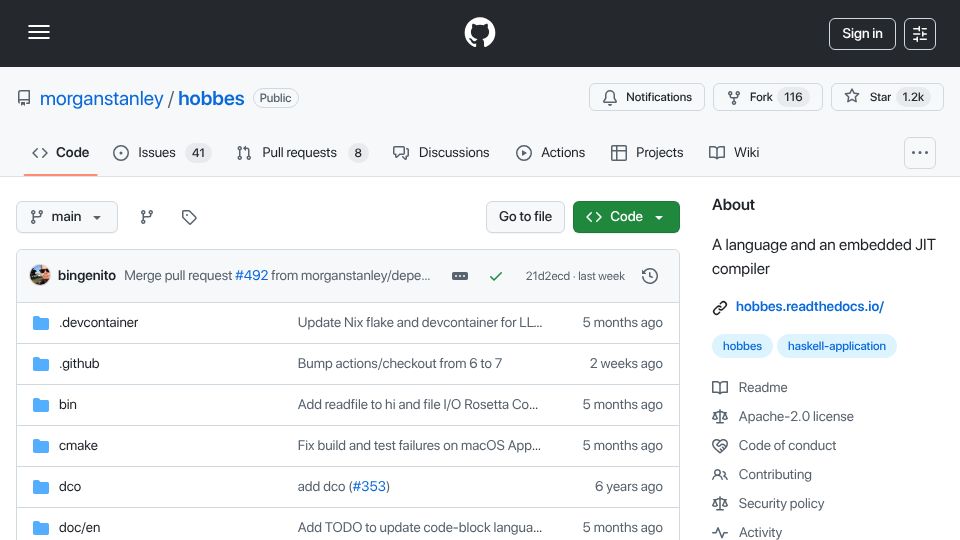Open the dco folder
960x540 pixels.
[70, 487]
